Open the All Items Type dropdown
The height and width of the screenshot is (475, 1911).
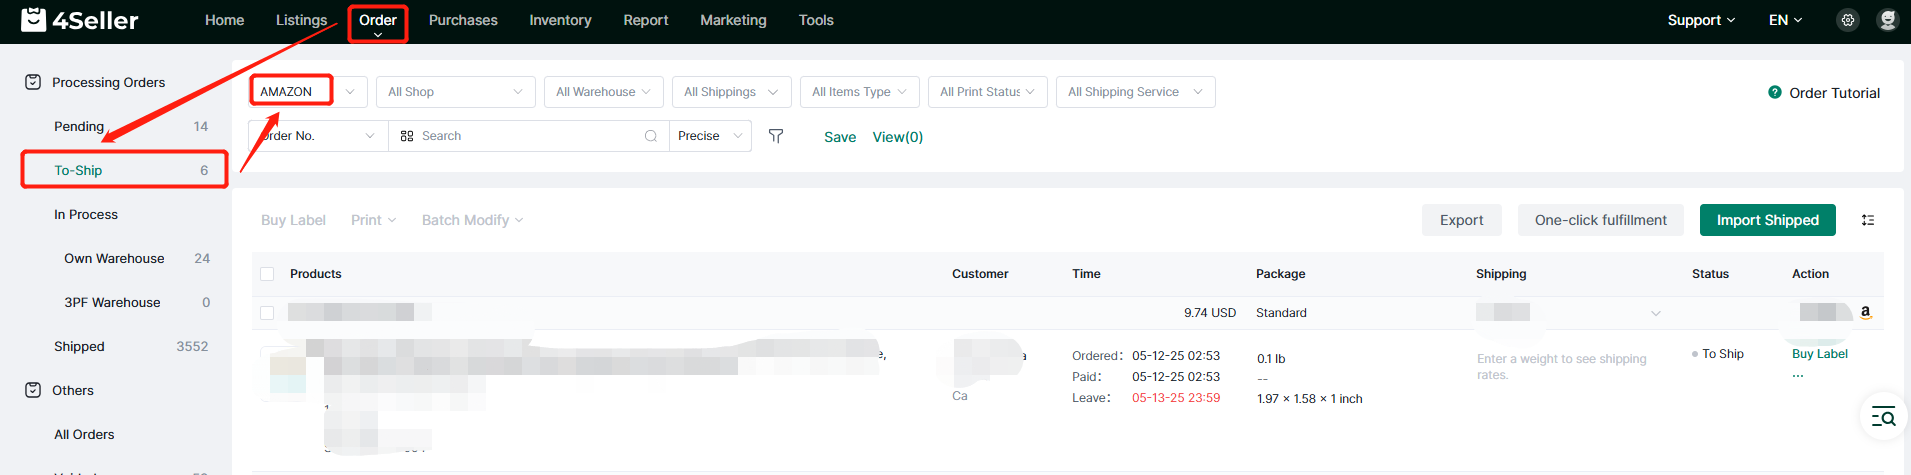(x=860, y=92)
